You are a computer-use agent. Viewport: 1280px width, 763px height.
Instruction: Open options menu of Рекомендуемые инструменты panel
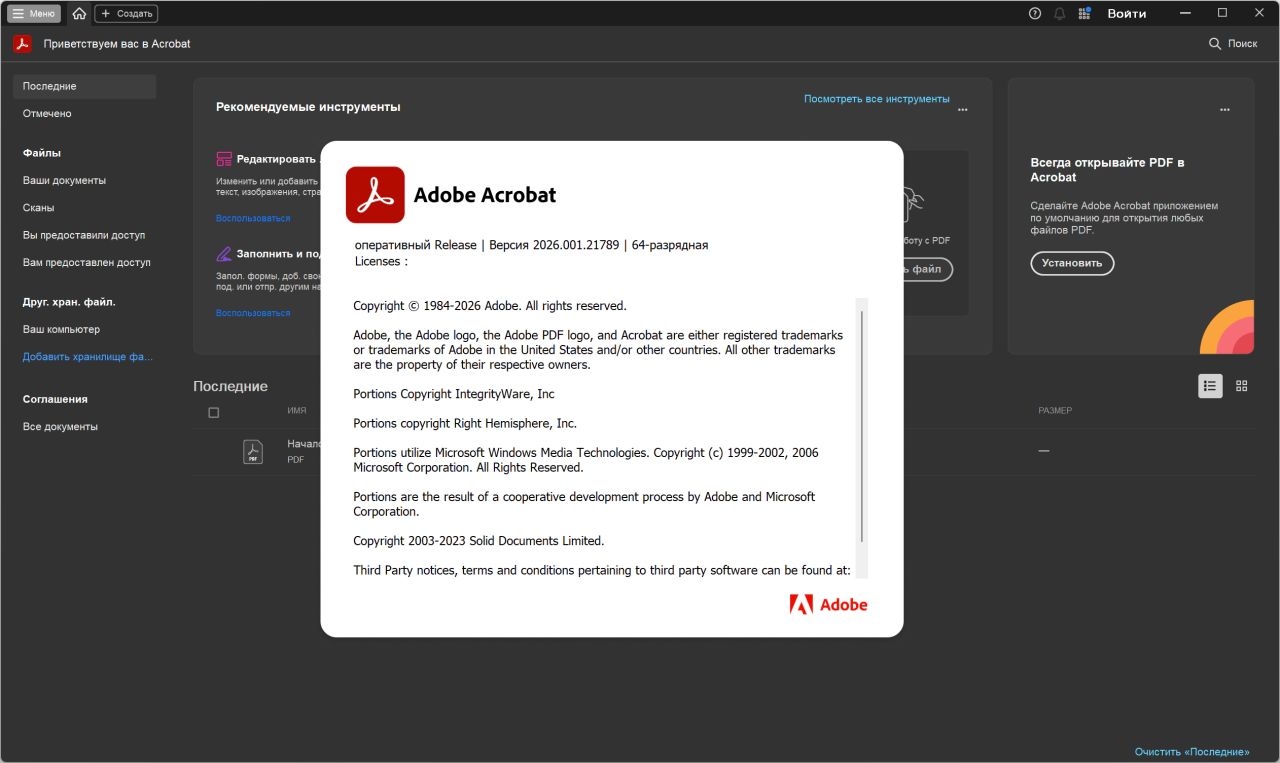click(963, 110)
